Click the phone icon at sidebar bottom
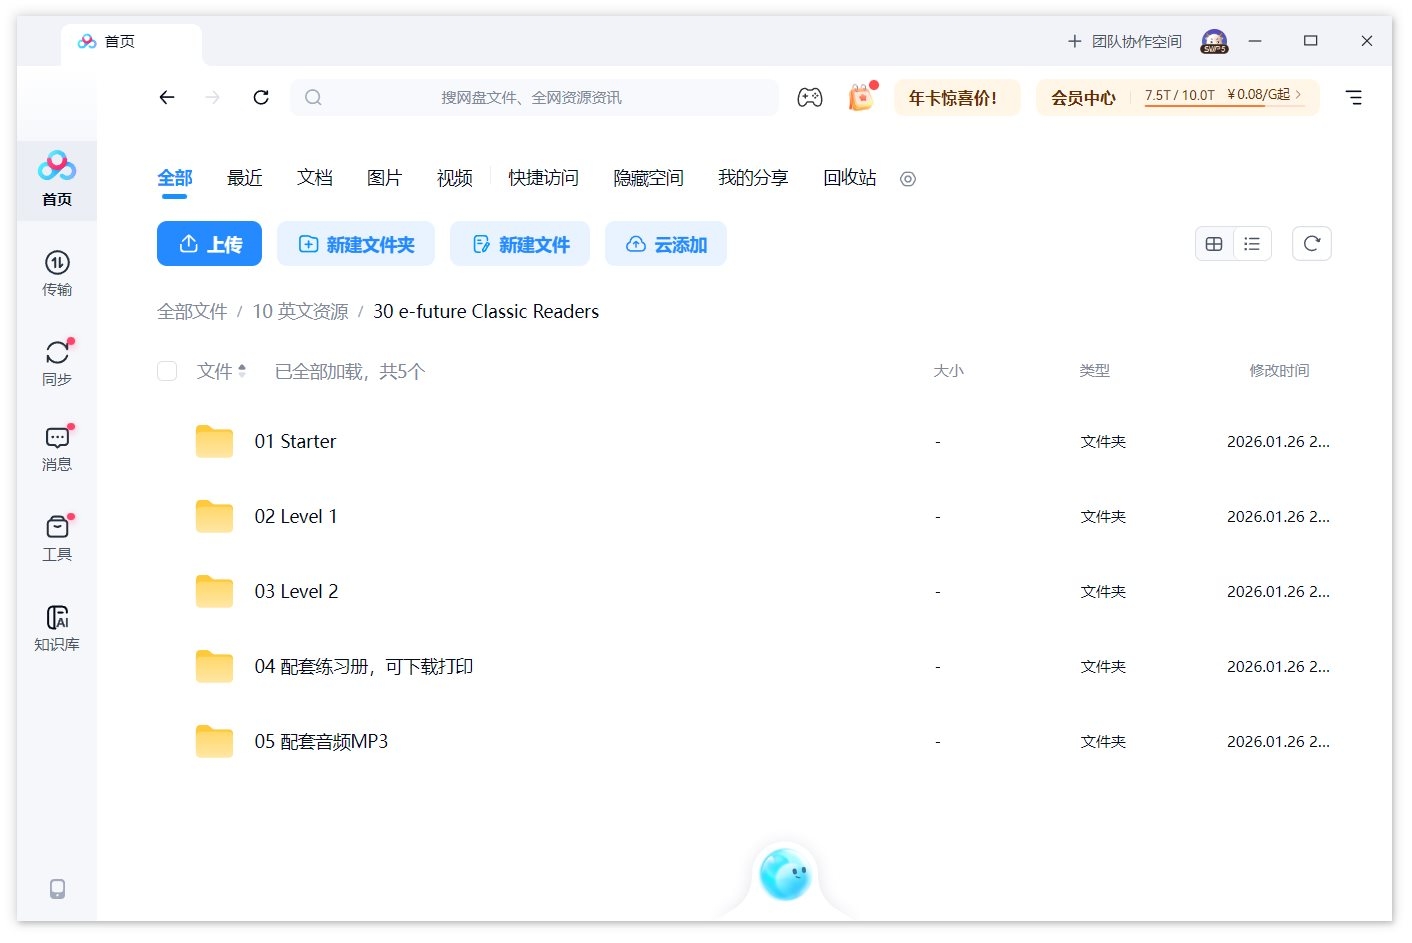 click(x=57, y=889)
